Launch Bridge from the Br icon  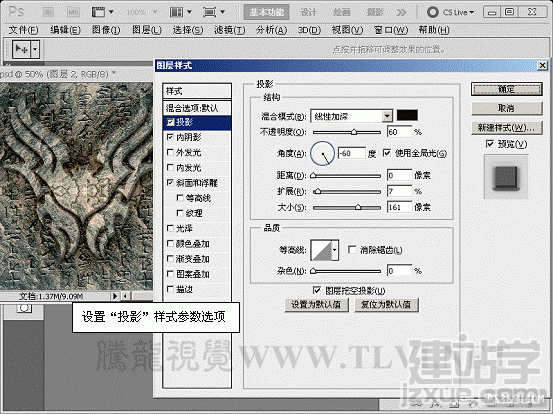[48, 12]
